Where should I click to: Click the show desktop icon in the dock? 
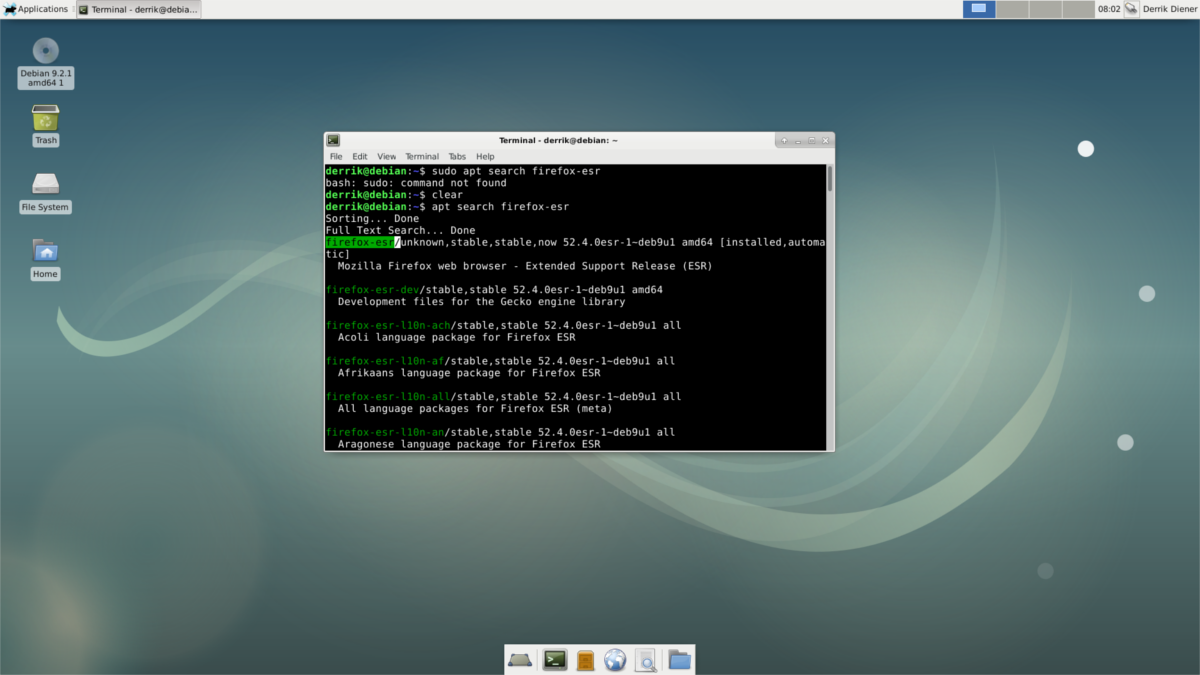pyautogui.click(x=521, y=659)
